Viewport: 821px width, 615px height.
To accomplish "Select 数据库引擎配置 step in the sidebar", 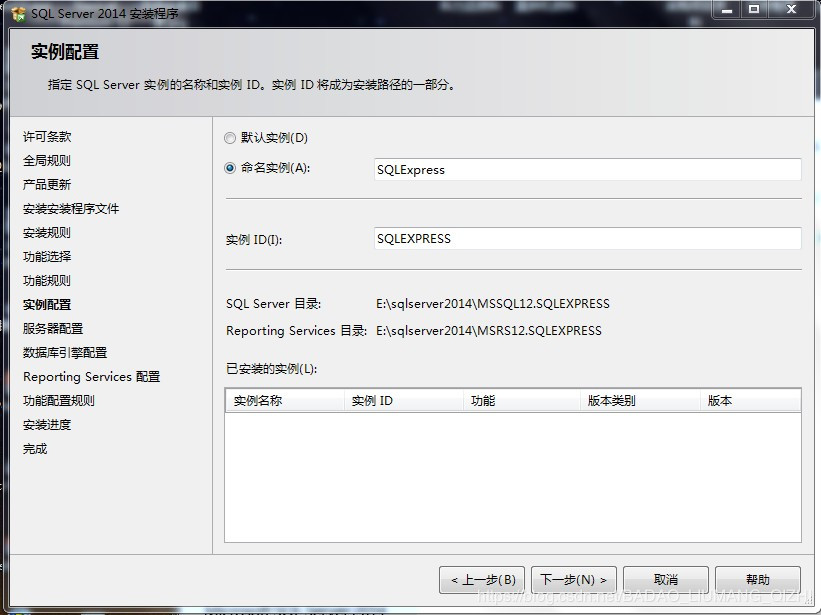I will pos(65,353).
